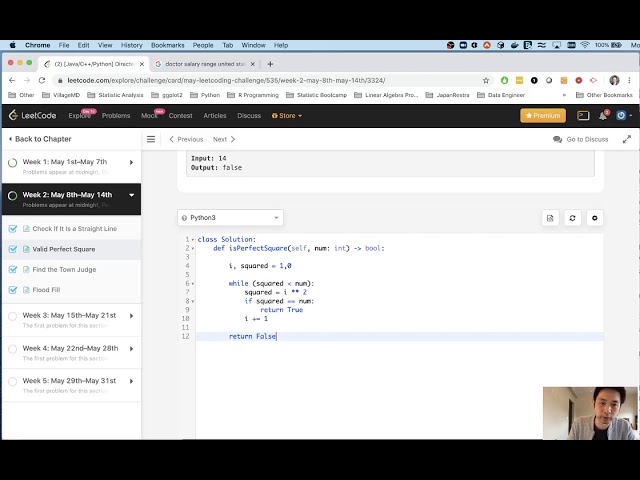This screenshot has height=480, width=640.
Task: Go Back to Chapter
Action: tap(40, 139)
